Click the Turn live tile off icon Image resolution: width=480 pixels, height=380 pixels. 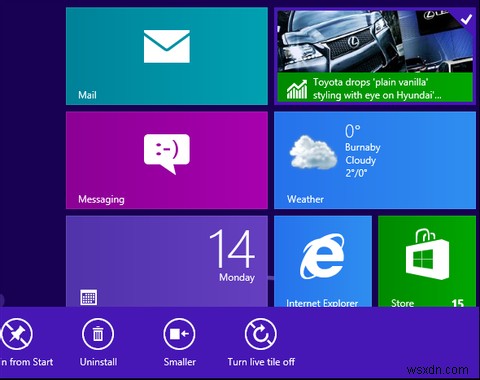point(261,334)
